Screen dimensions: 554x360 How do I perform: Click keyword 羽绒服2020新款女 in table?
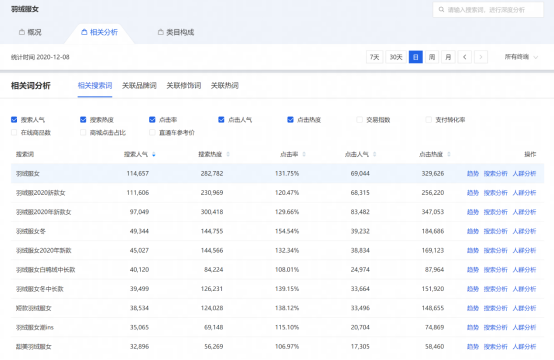(x=41, y=193)
